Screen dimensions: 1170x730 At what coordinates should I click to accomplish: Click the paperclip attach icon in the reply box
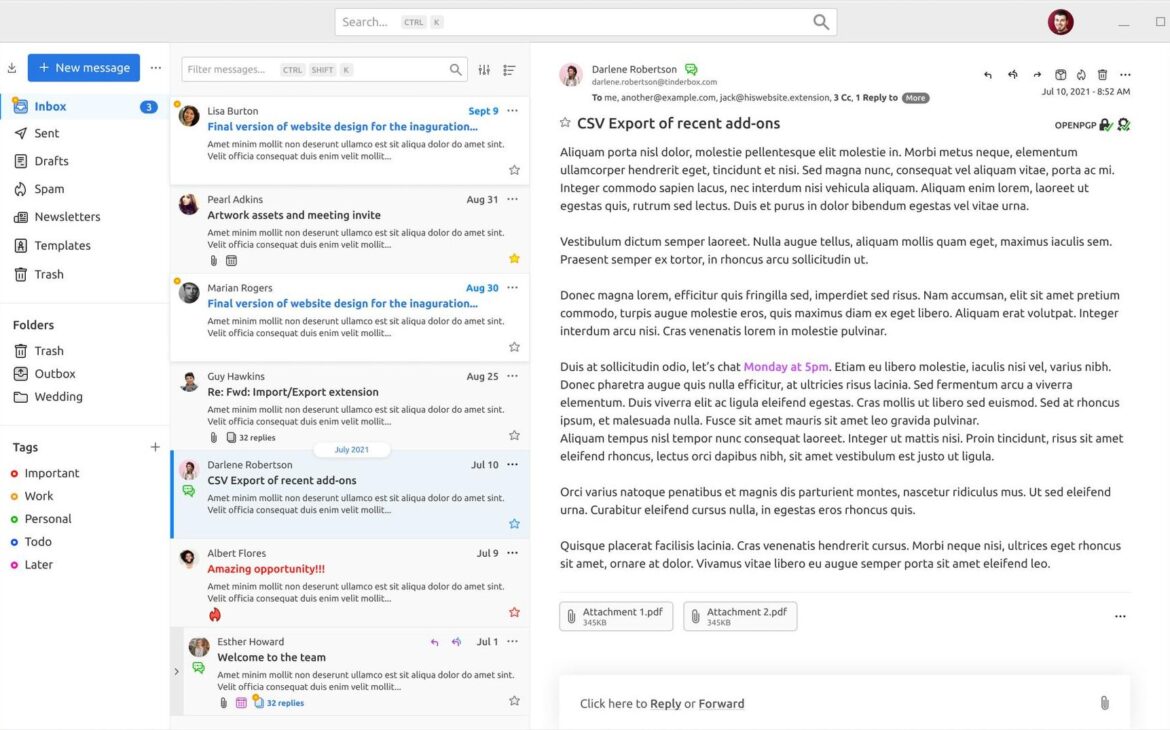pyautogui.click(x=1104, y=703)
